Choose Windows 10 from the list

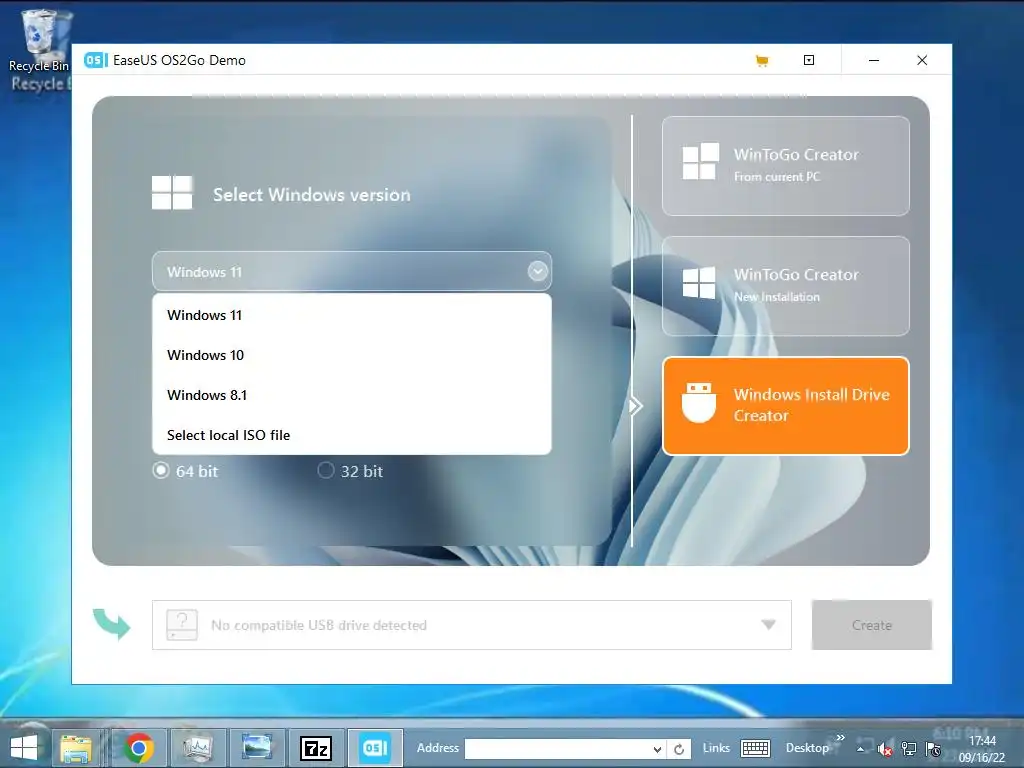(351, 355)
